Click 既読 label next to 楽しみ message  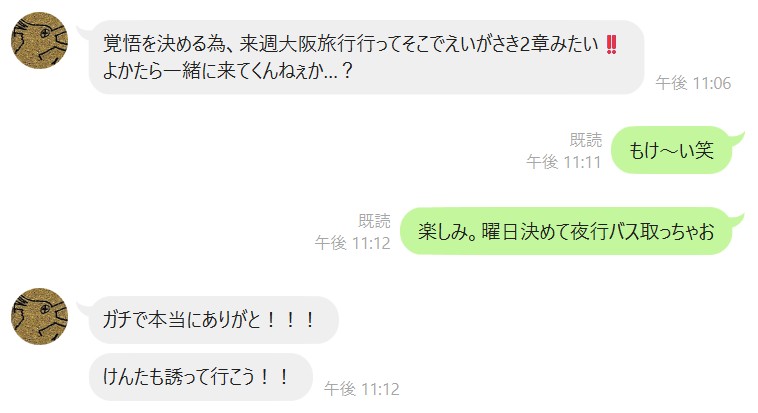(x=374, y=221)
